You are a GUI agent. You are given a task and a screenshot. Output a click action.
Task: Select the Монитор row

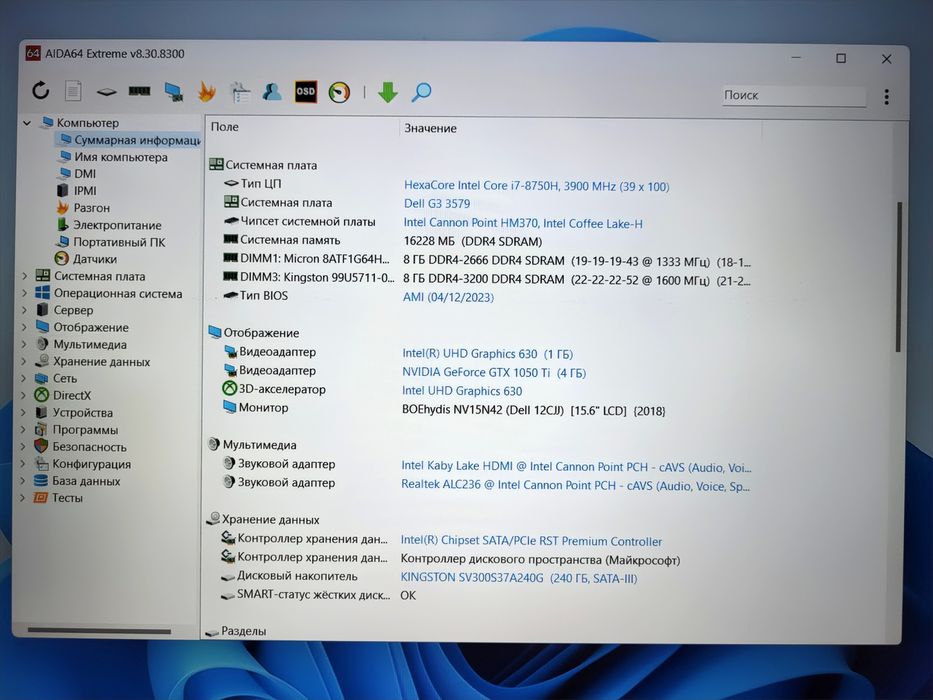click(443, 410)
